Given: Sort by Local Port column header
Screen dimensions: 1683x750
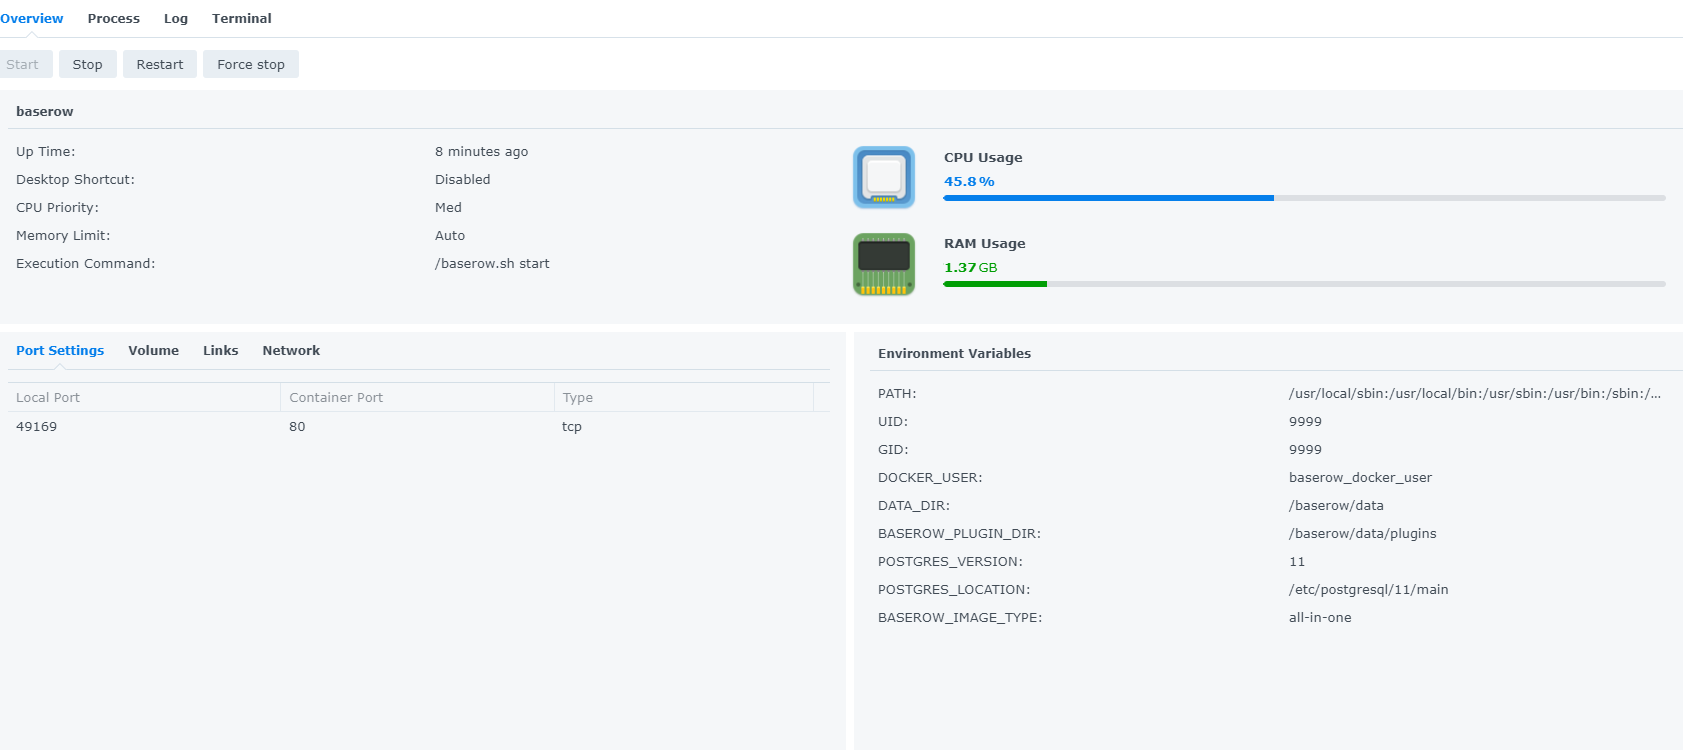Looking at the screenshot, I should point(144,397).
